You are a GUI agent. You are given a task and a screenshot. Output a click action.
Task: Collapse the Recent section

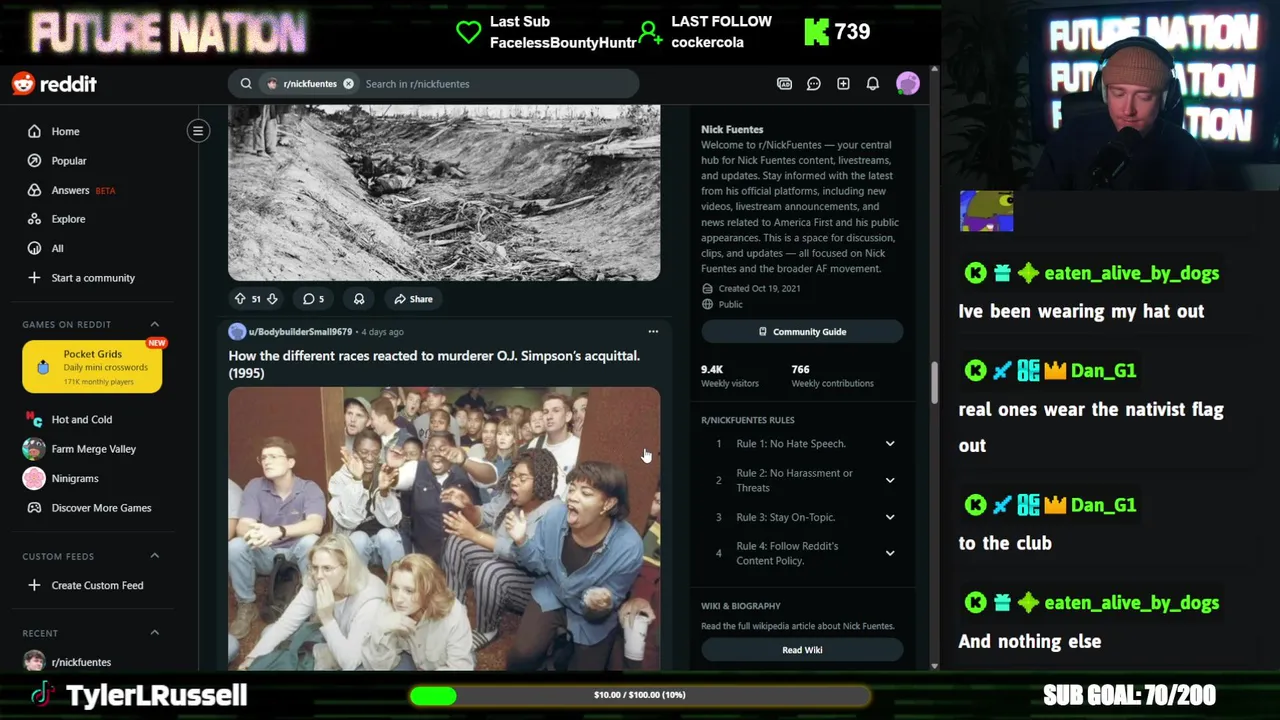155,633
